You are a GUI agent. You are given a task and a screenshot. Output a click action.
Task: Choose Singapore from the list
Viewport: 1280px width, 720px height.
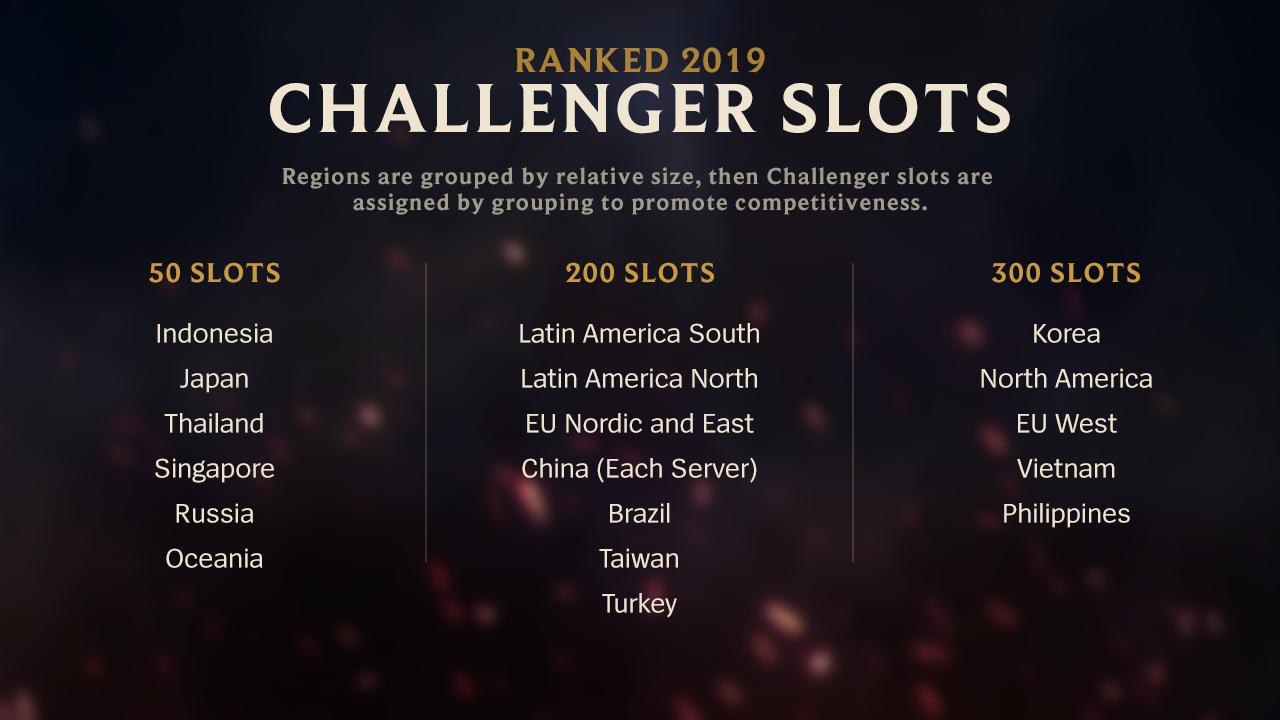[x=214, y=469]
